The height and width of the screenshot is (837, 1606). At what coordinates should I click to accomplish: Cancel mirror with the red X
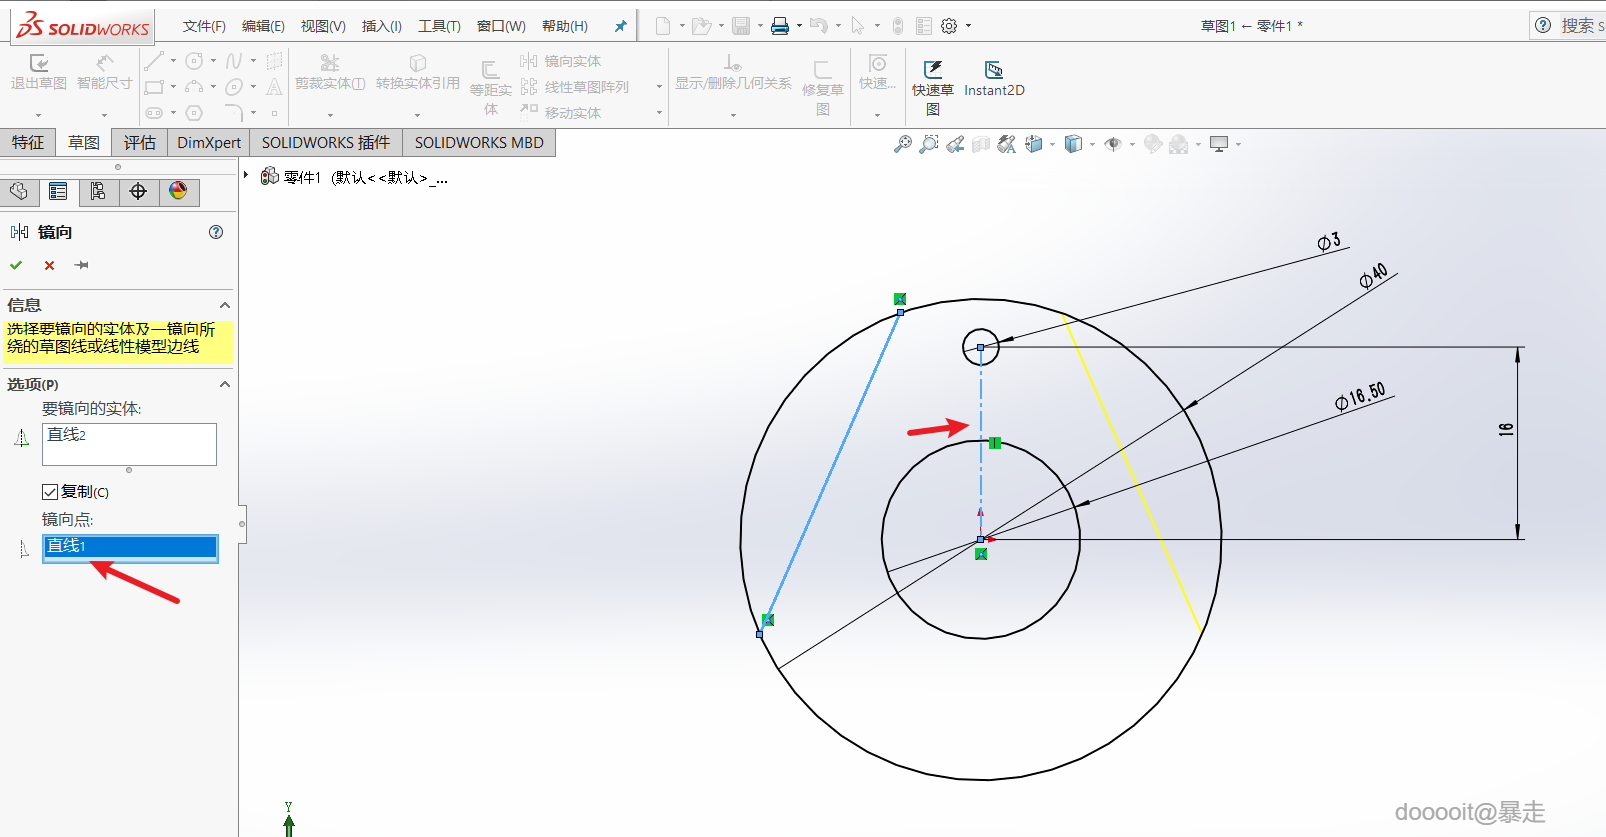coord(49,265)
